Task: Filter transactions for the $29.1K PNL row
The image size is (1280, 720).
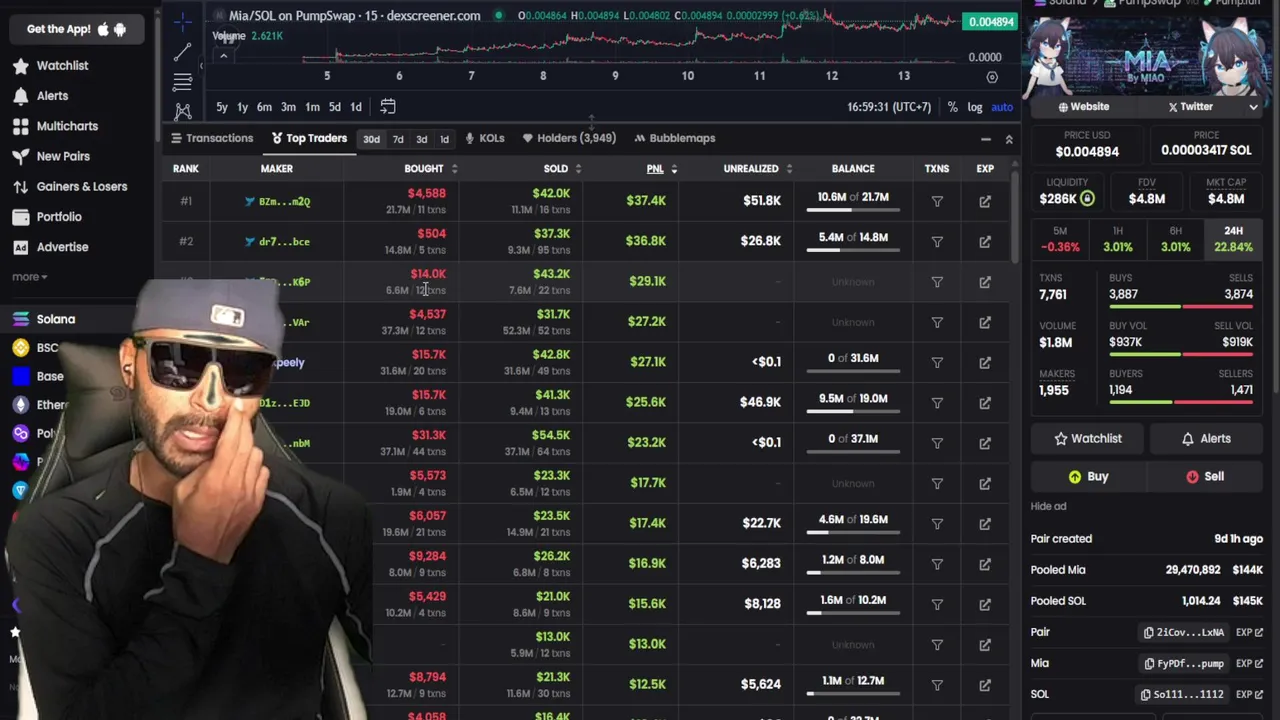Action: [937, 282]
